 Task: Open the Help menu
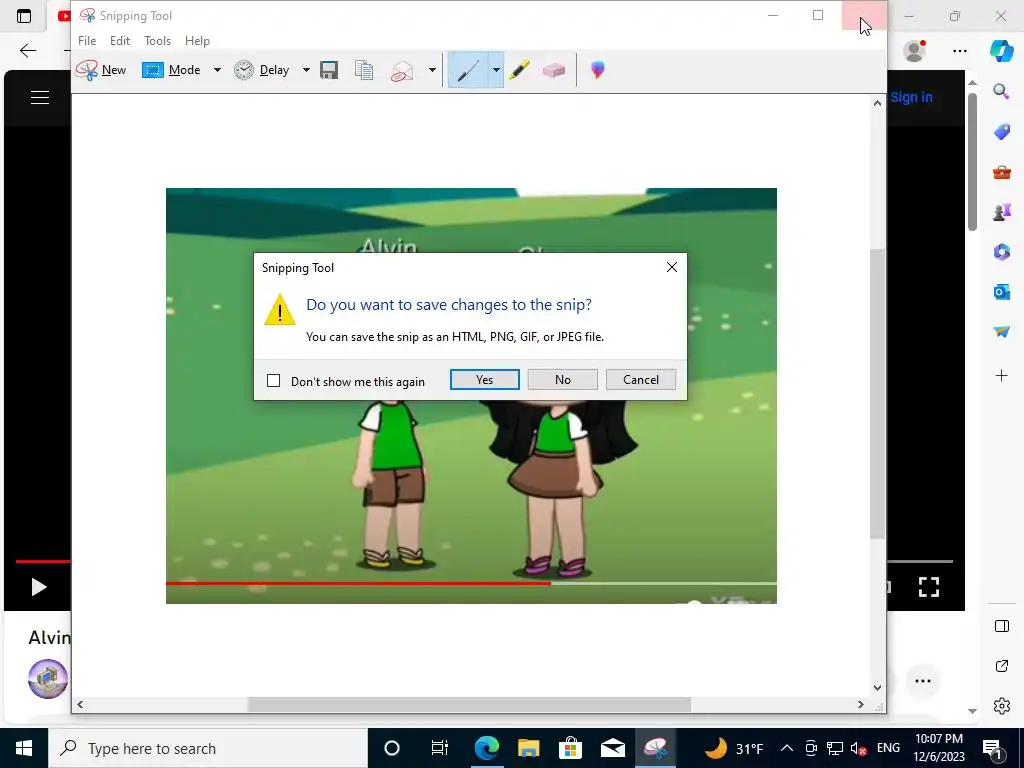point(197,40)
